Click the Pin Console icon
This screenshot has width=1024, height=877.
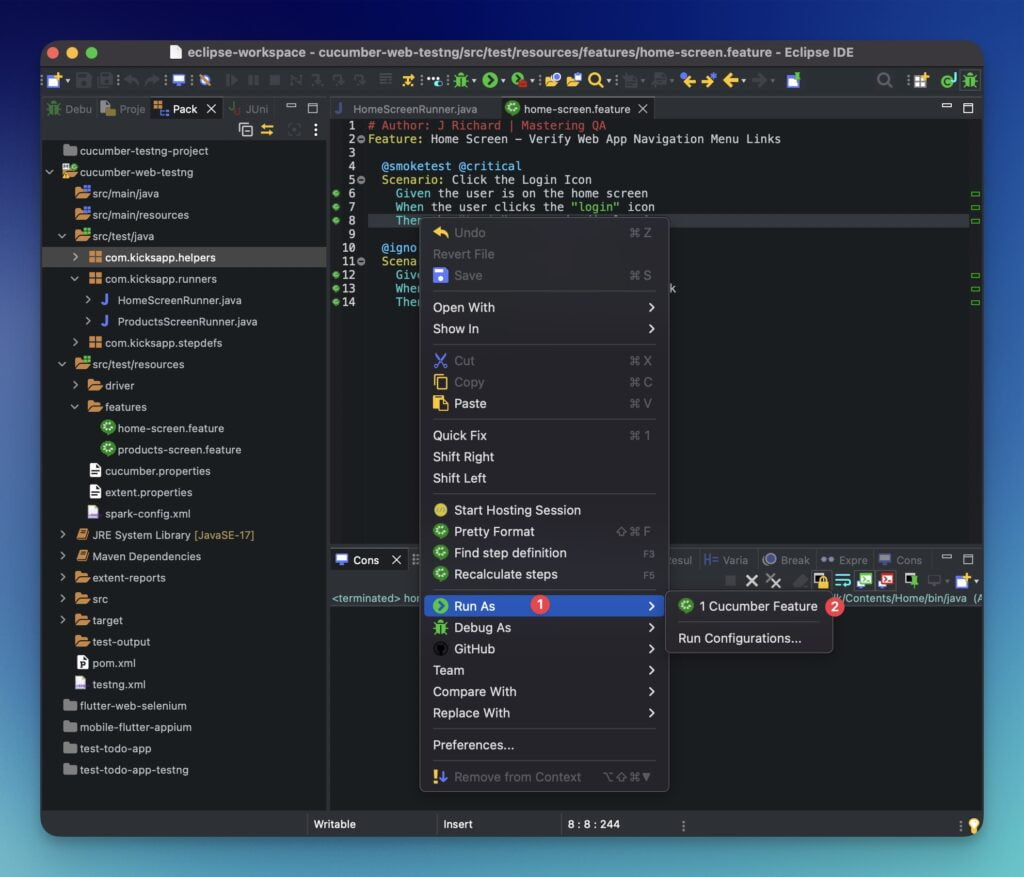pos(911,581)
